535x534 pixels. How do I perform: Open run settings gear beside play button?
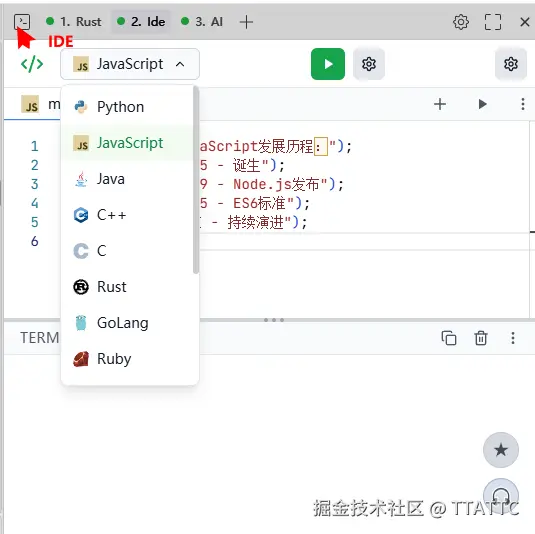(368, 64)
